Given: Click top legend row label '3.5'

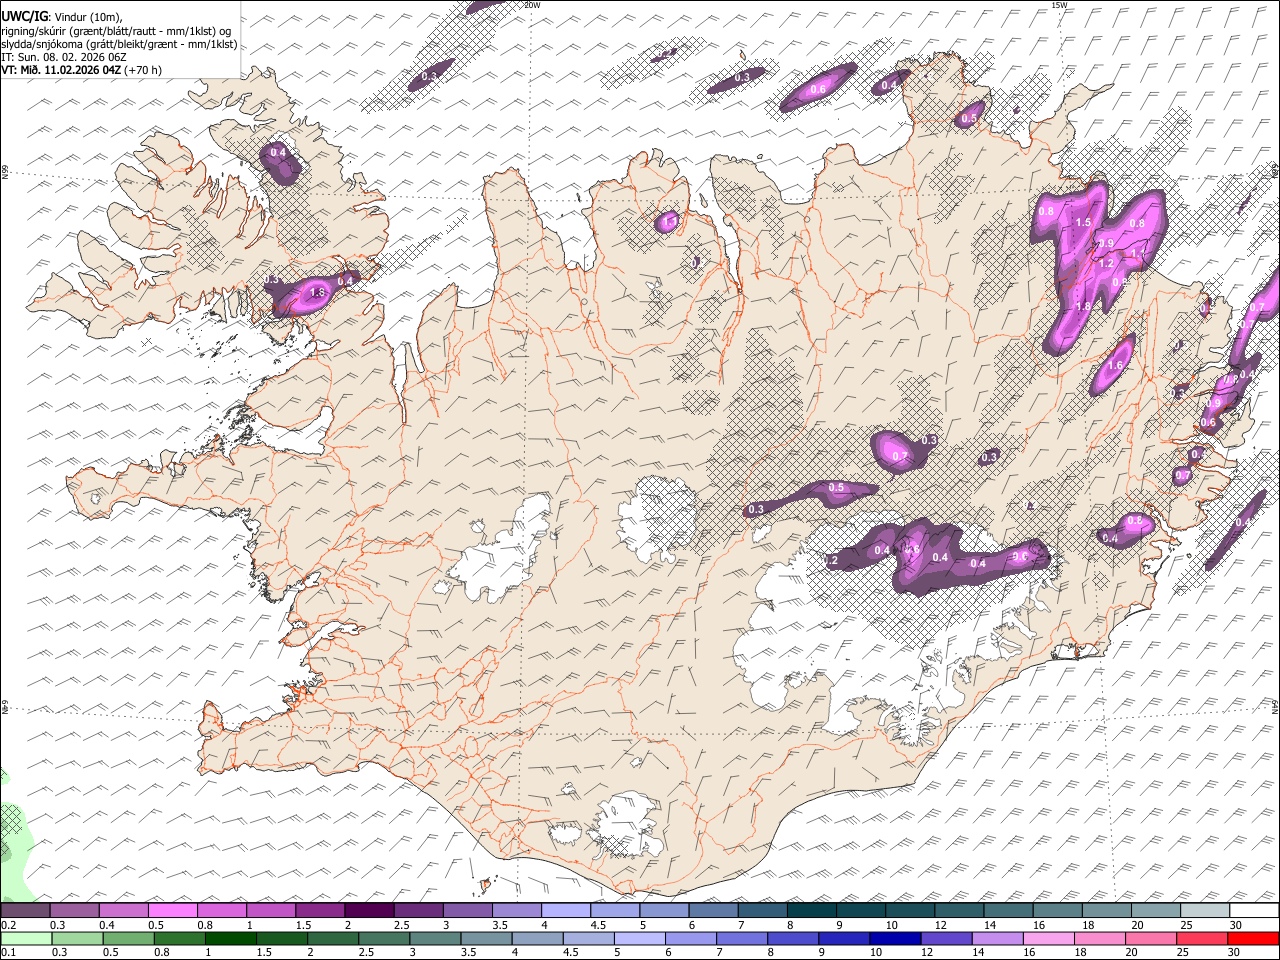Looking at the screenshot, I should (x=500, y=925).
